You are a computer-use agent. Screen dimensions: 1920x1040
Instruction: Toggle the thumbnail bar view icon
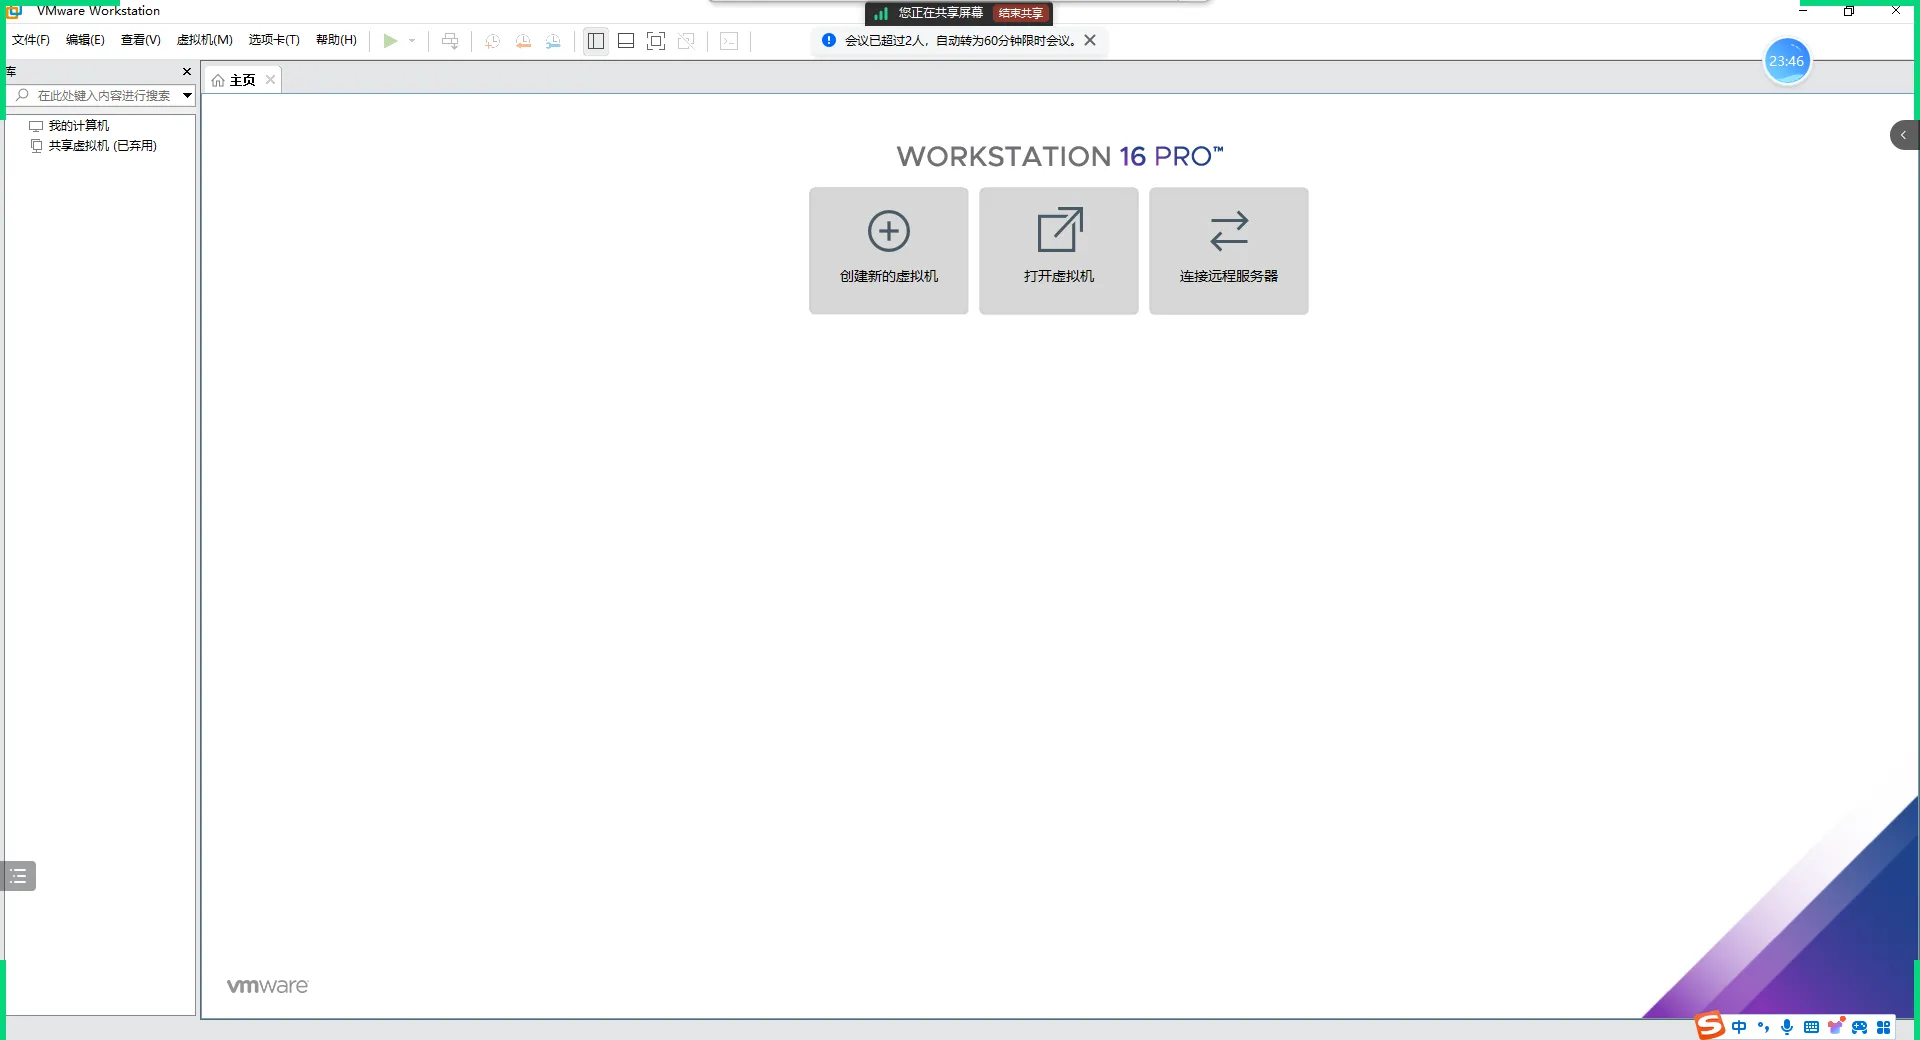click(626, 41)
